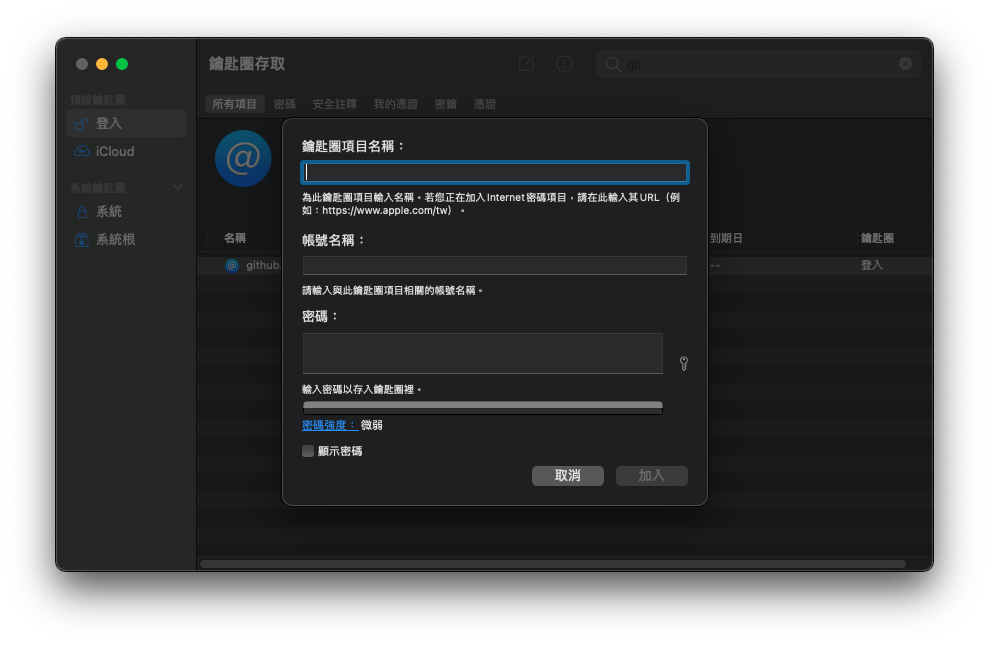Viewport: 989px width, 645px height.
Task: Click the yellow minimize window button
Action: coord(102,64)
